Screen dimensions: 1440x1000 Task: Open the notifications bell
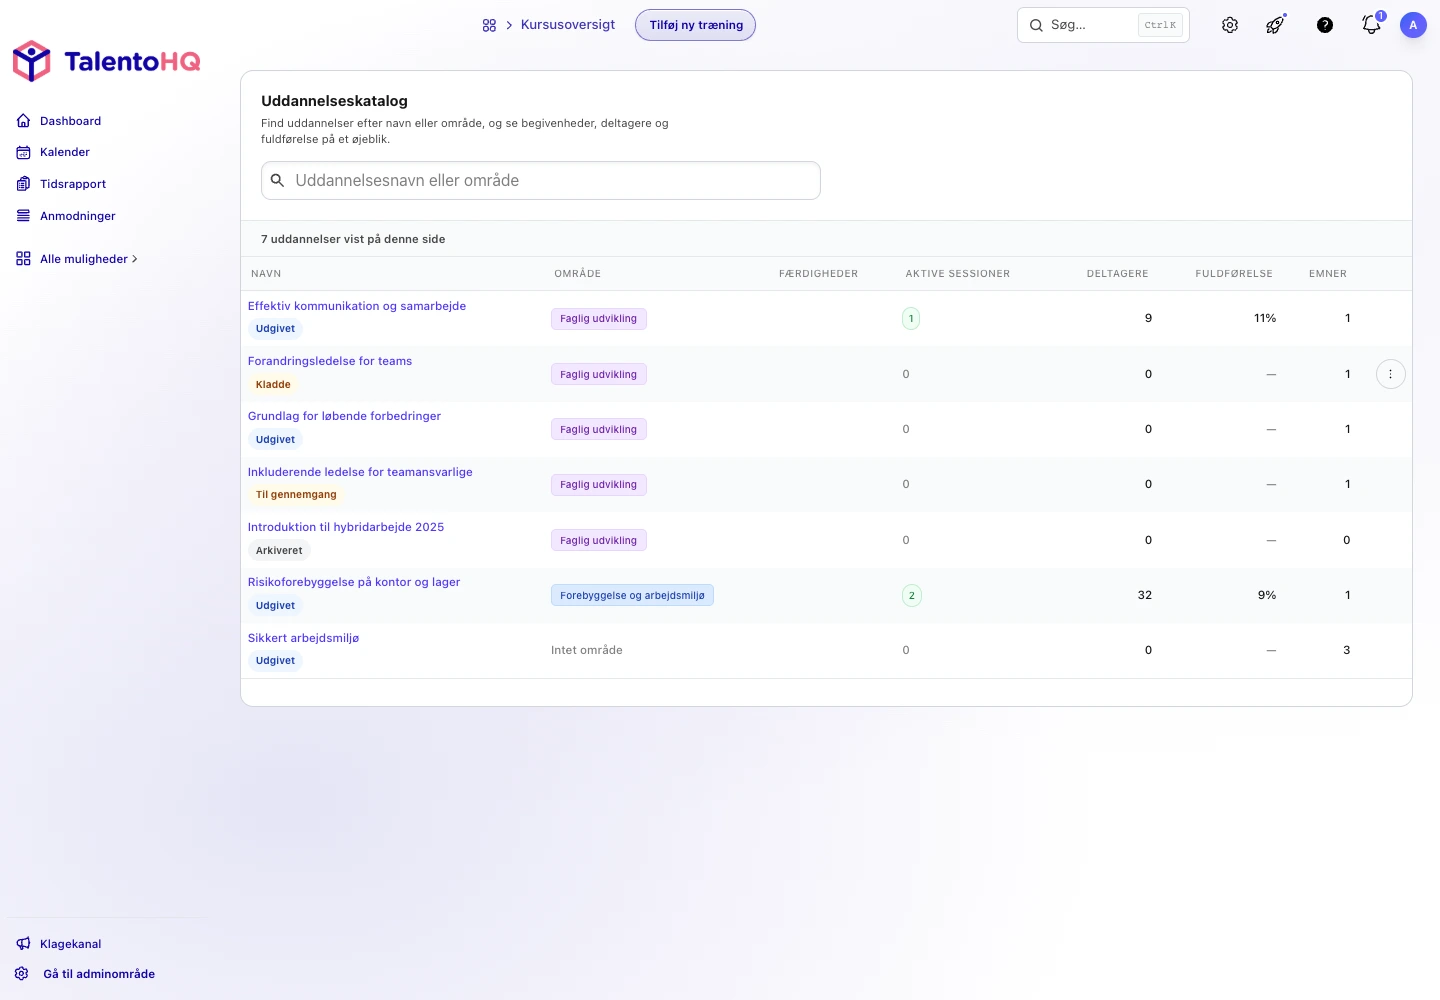pyautogui.click(x=1372, y=24)
